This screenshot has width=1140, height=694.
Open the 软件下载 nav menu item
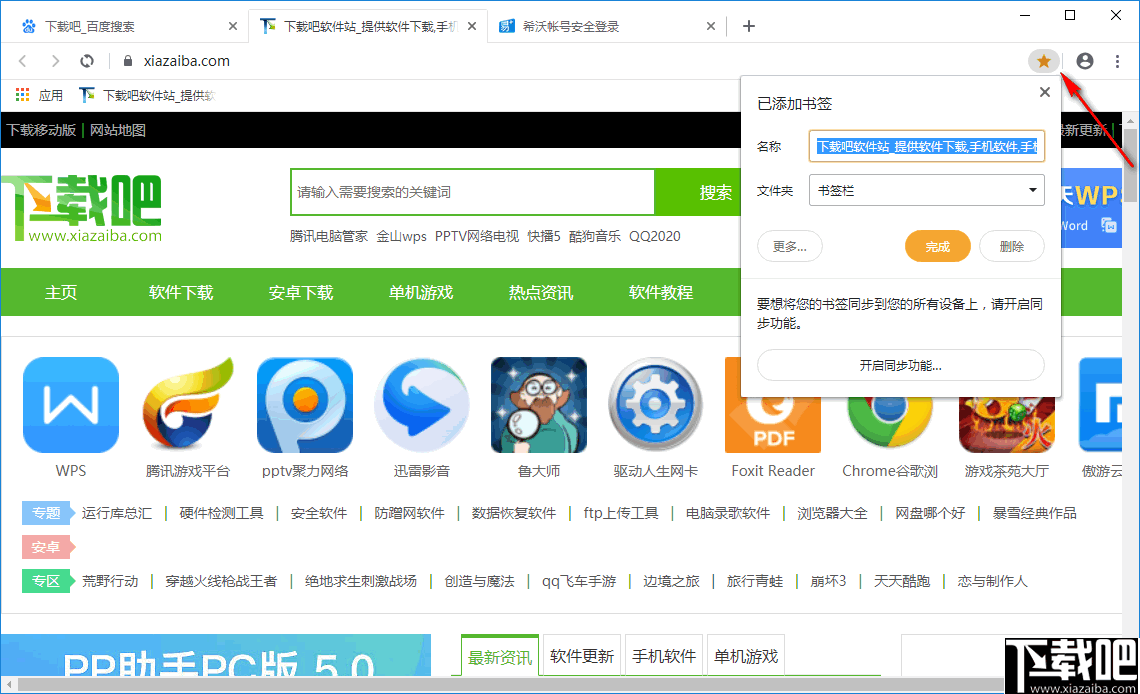click(x=181, y=292)
